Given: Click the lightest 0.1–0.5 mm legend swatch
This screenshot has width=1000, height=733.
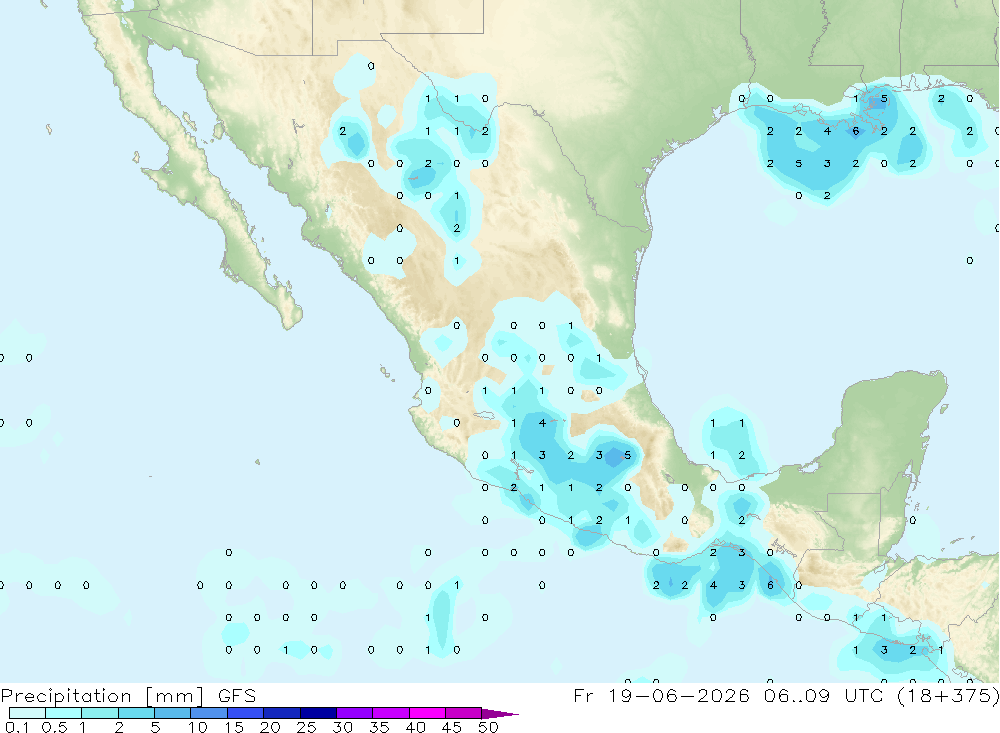Looking at the screenshot, I should 27,713.
